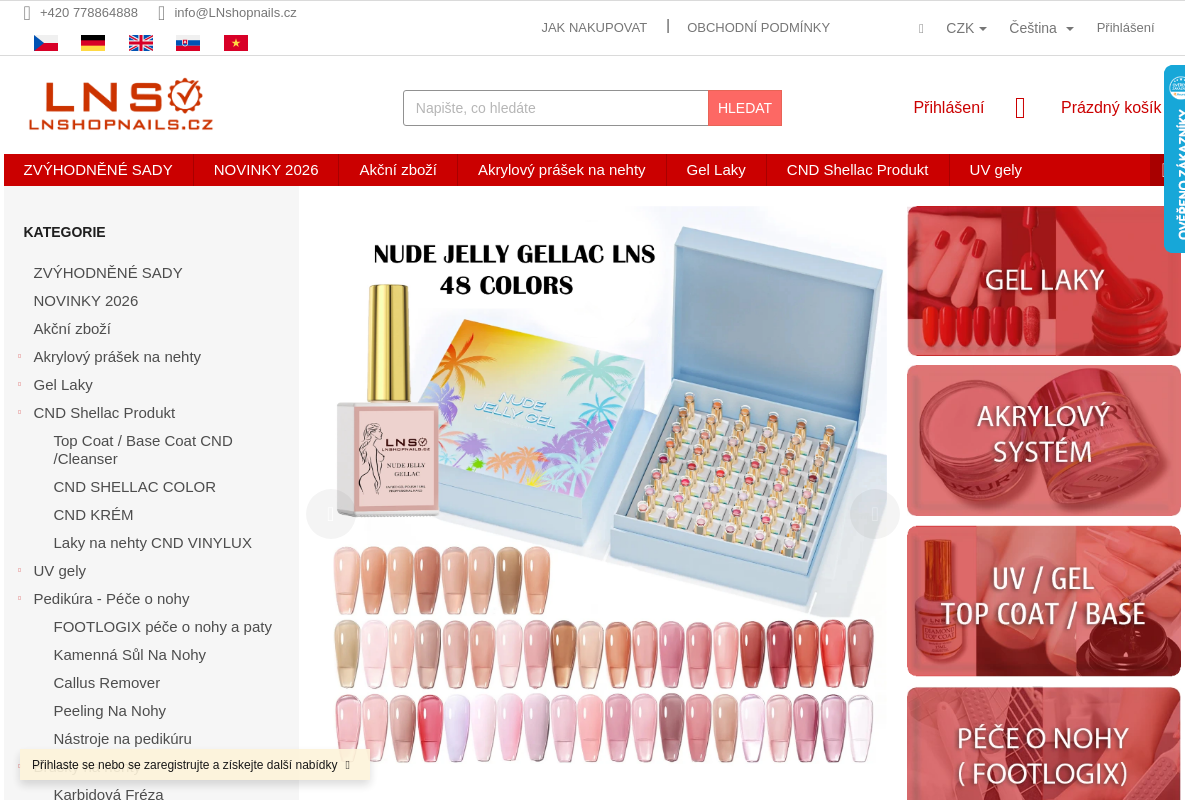Click the phone number +420 778864888
Image resolution: width=1200 pixels, height=800 pixels.
[89, 13]
